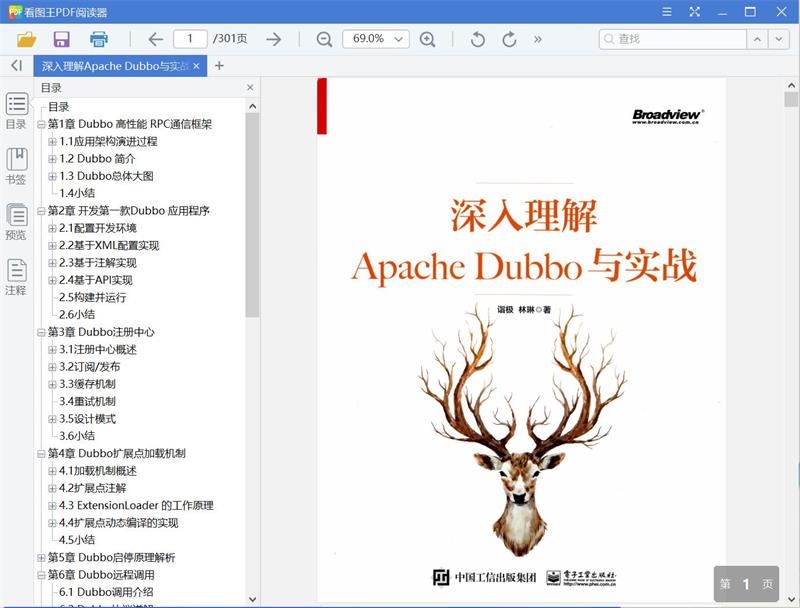Open a PDF file with folder icon
800x608 pixels.
coord(27,39)
